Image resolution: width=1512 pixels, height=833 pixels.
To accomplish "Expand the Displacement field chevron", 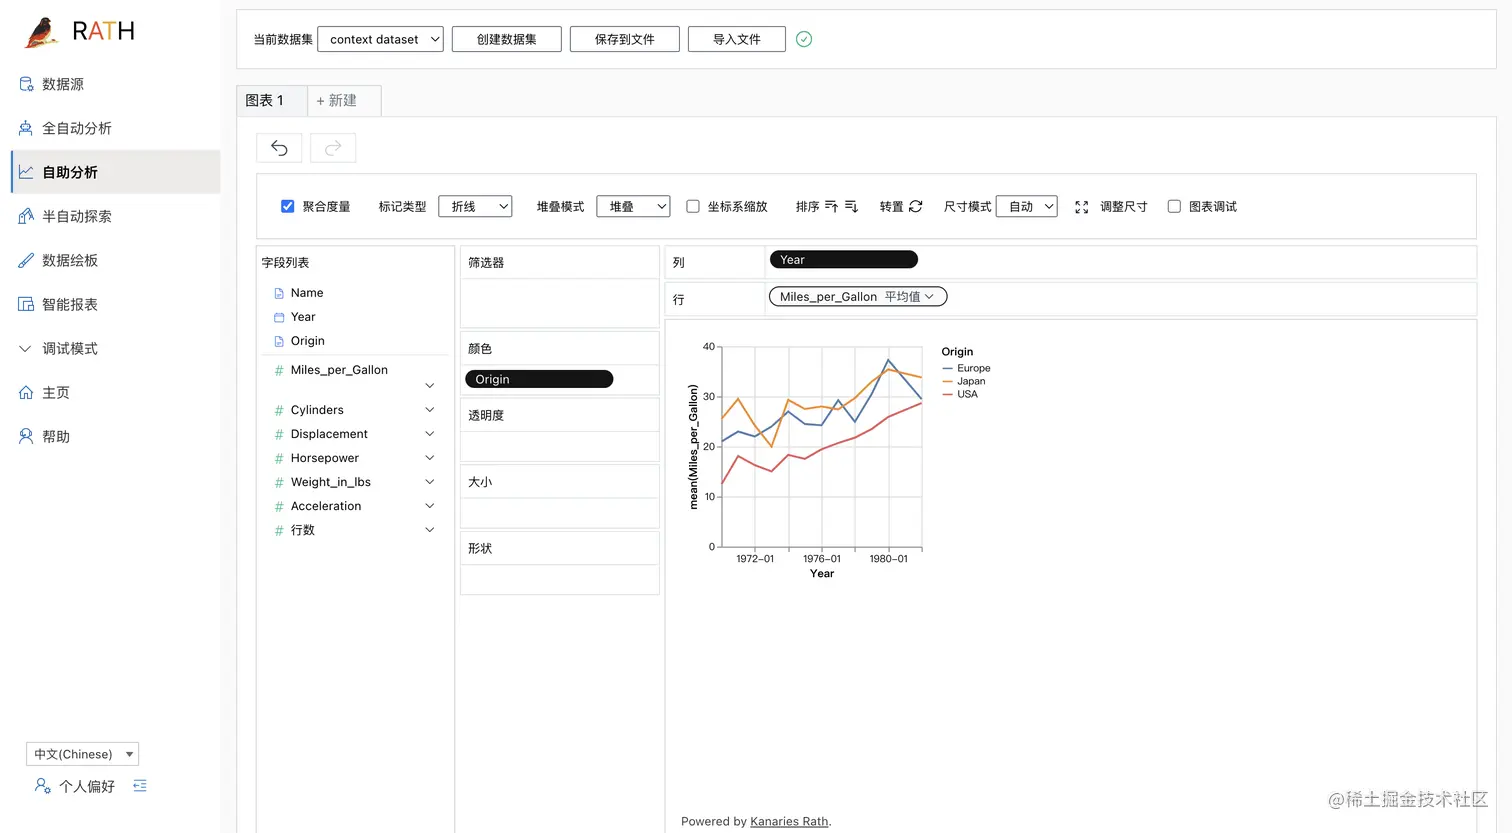I will (x=430, y=434).
